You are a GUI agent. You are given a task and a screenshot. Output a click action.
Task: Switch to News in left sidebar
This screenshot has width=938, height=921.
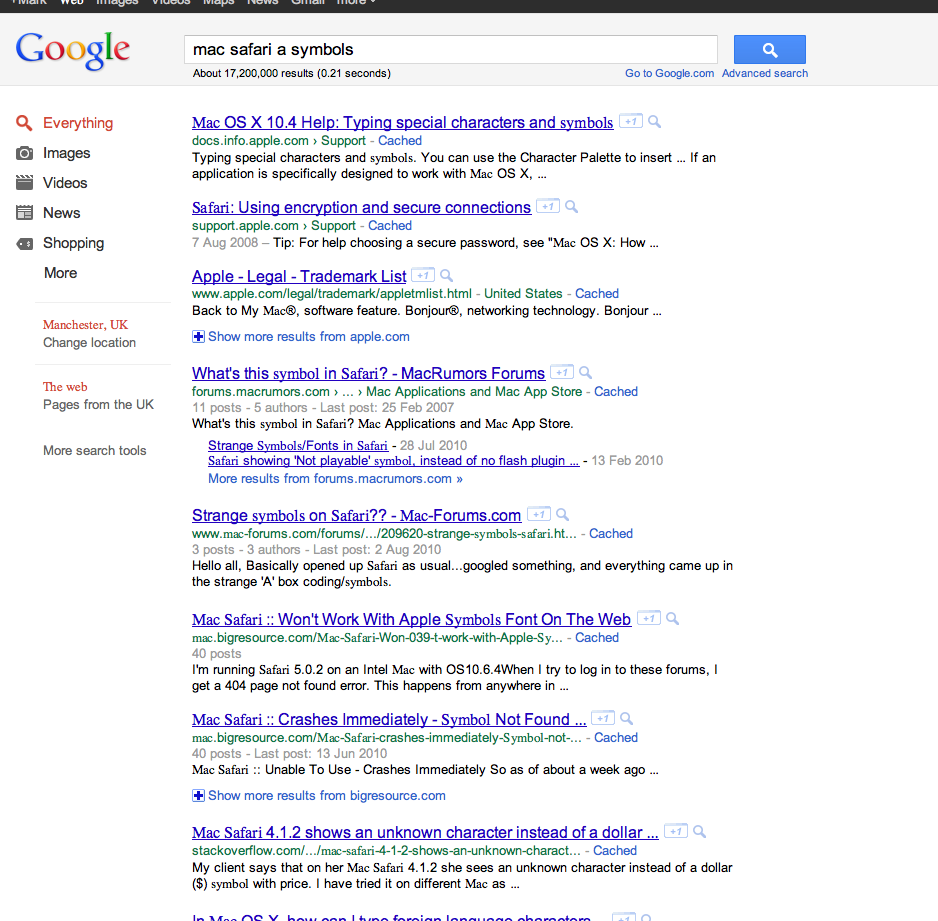point(62,213)
